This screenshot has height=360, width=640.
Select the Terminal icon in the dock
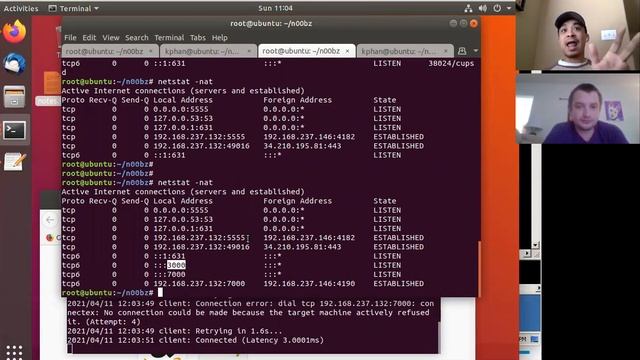15,130
